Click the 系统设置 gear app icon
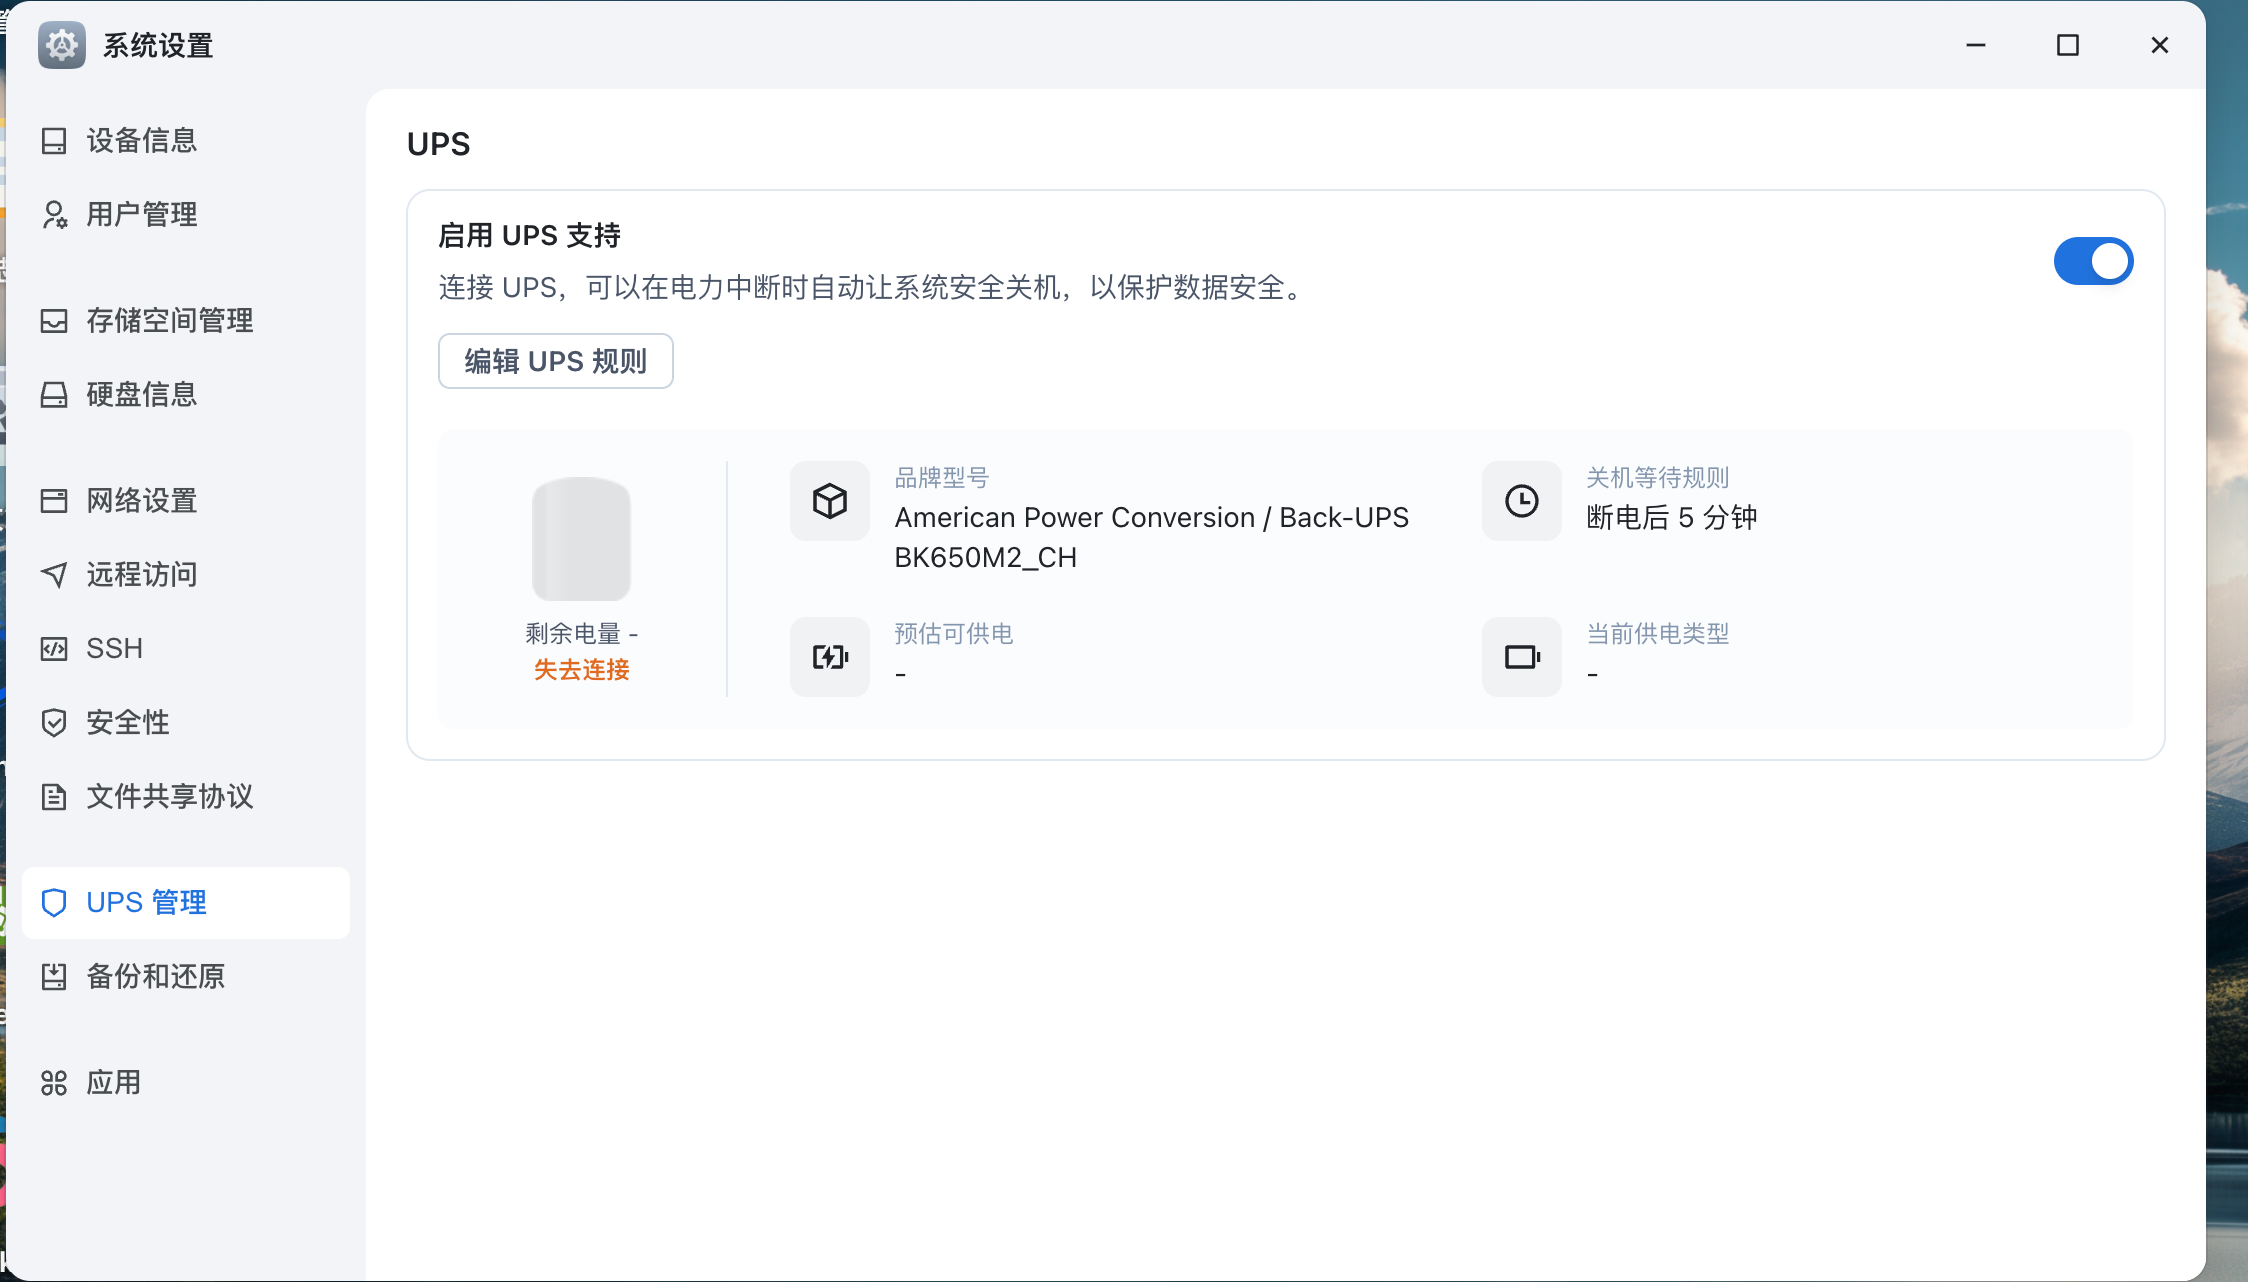The height and width of the screenshot is (1282, 2248). [x=62, y=45]
